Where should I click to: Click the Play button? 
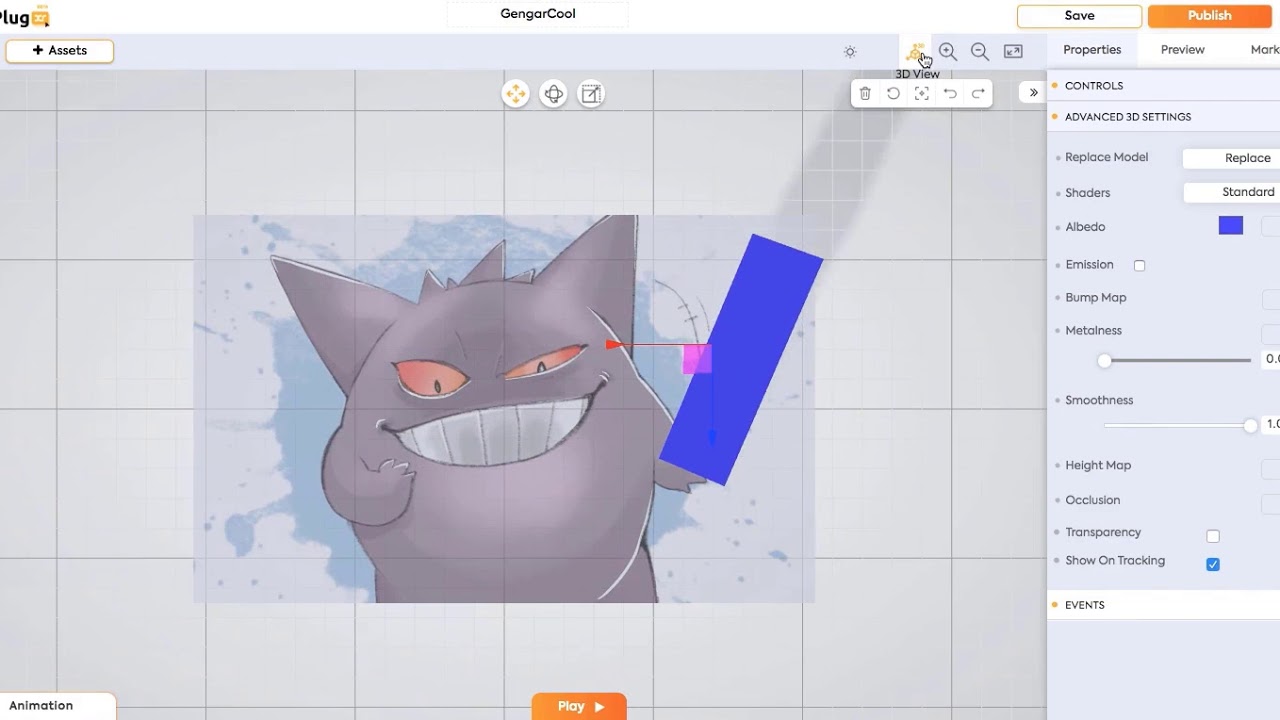click(579, 706)
